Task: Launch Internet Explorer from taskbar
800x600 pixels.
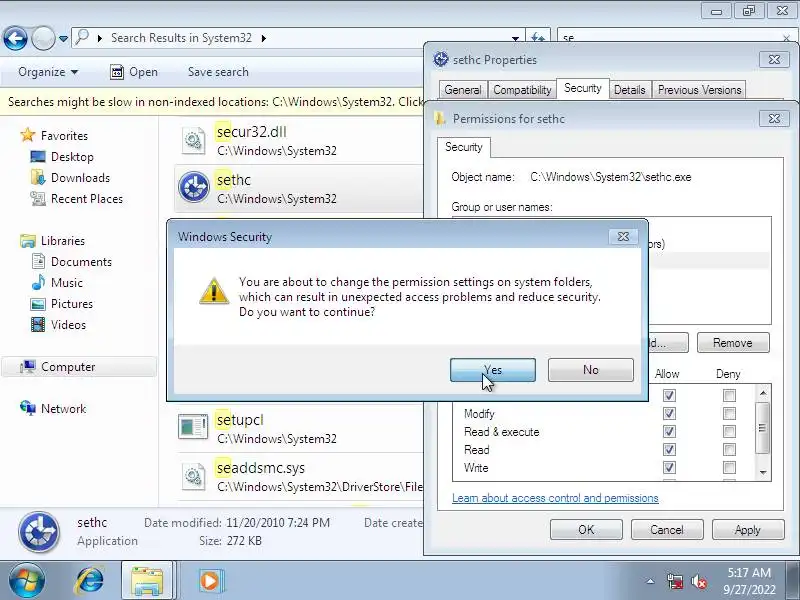Action: (x=90, y=581)
